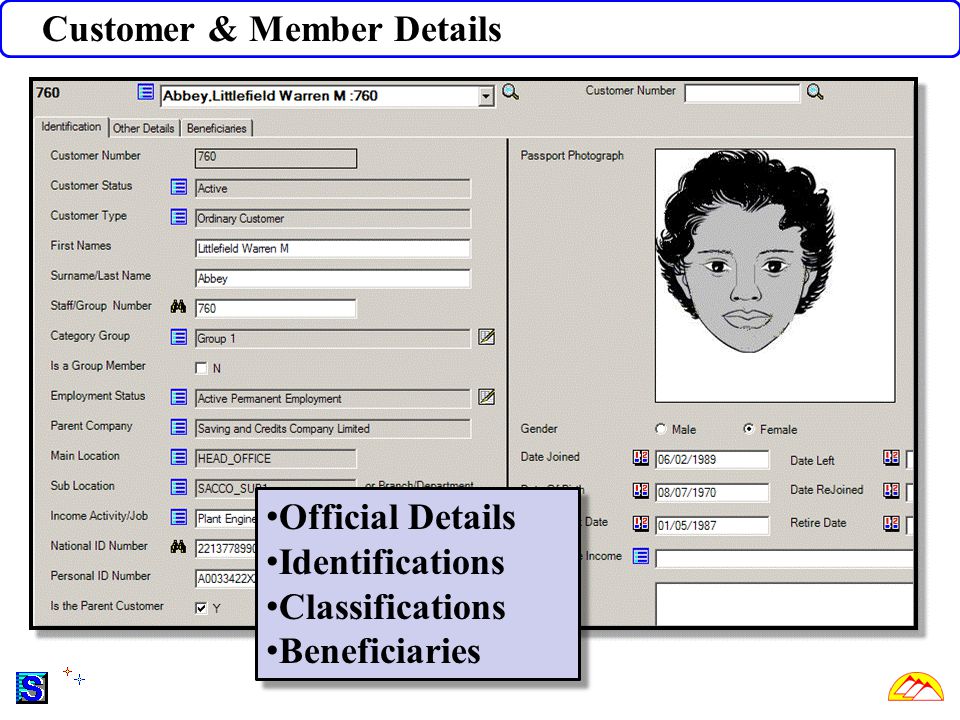Viewport: 960px width, 720px height.
Task: Open Category Group list icon
Action: coord(178,337)
